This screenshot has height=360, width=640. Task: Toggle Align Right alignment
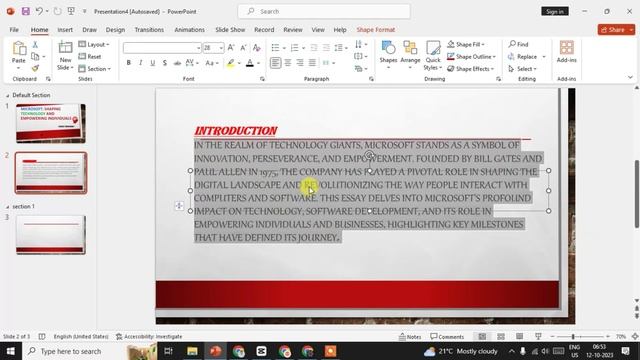(x=300, y=63)
